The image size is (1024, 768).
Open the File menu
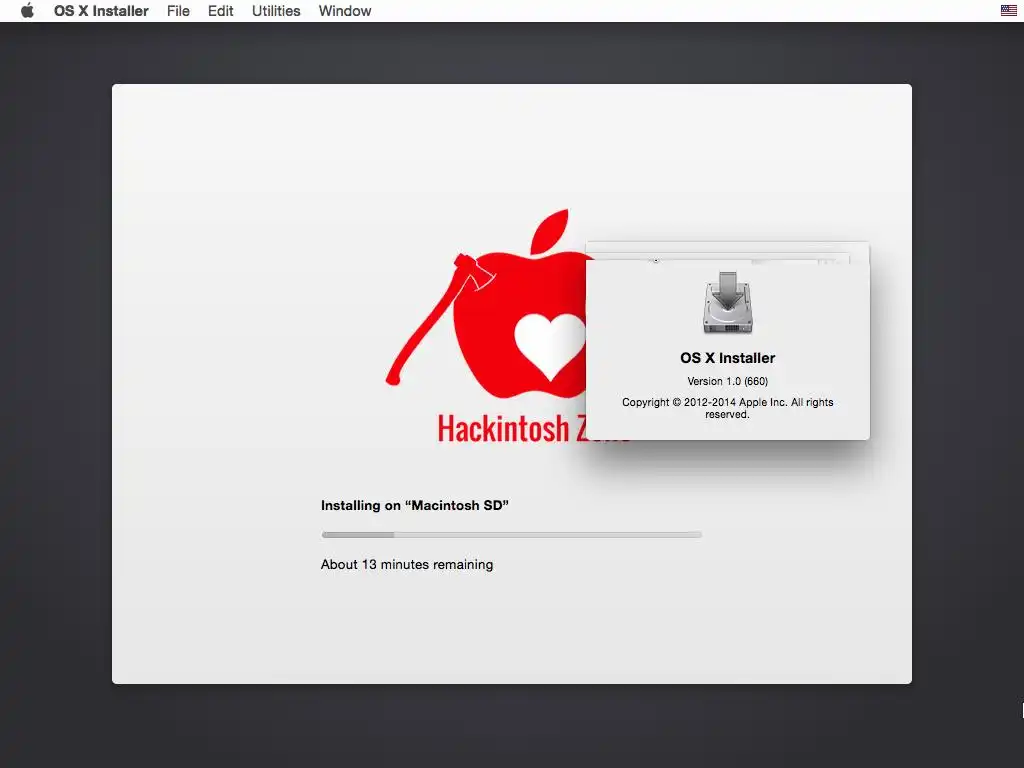[178, 11]
